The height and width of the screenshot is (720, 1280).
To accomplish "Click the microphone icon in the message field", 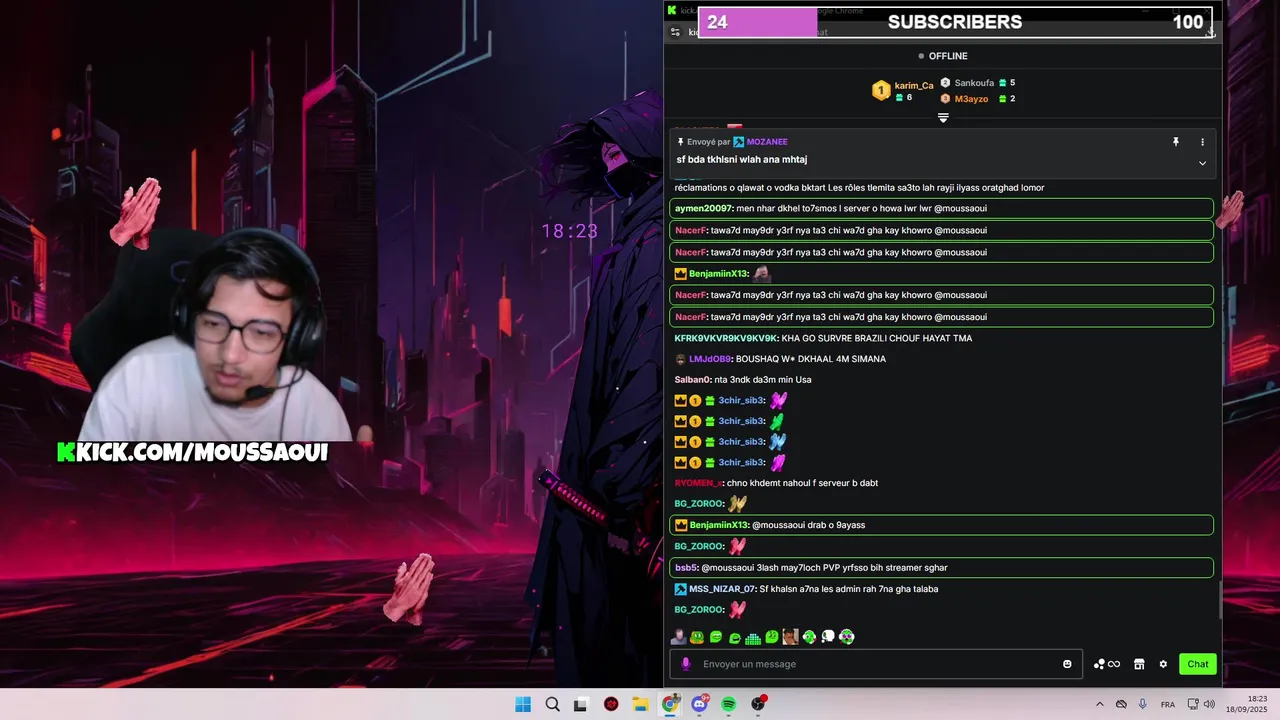I will coord(686,664).
